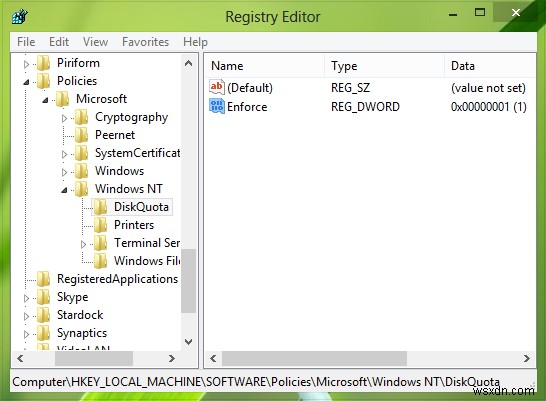
Task: Click the string value icon beside (Default)
Action: (216, 87)
